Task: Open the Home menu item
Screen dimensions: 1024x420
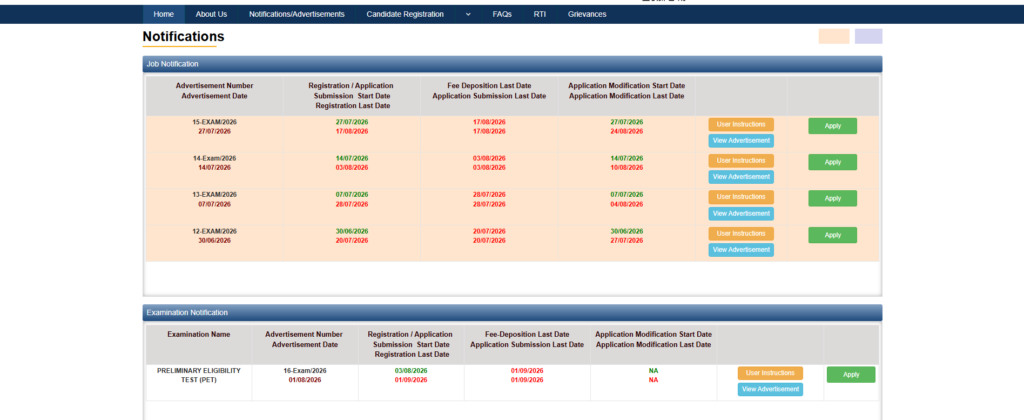Action: [163, 14]
